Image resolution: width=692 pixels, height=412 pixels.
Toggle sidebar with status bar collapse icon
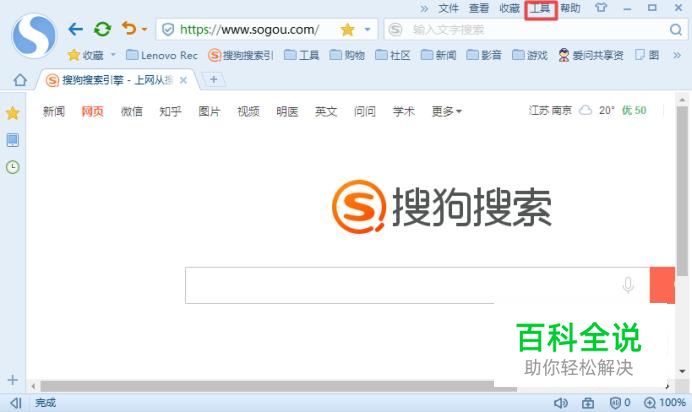(x=15, y=403)
